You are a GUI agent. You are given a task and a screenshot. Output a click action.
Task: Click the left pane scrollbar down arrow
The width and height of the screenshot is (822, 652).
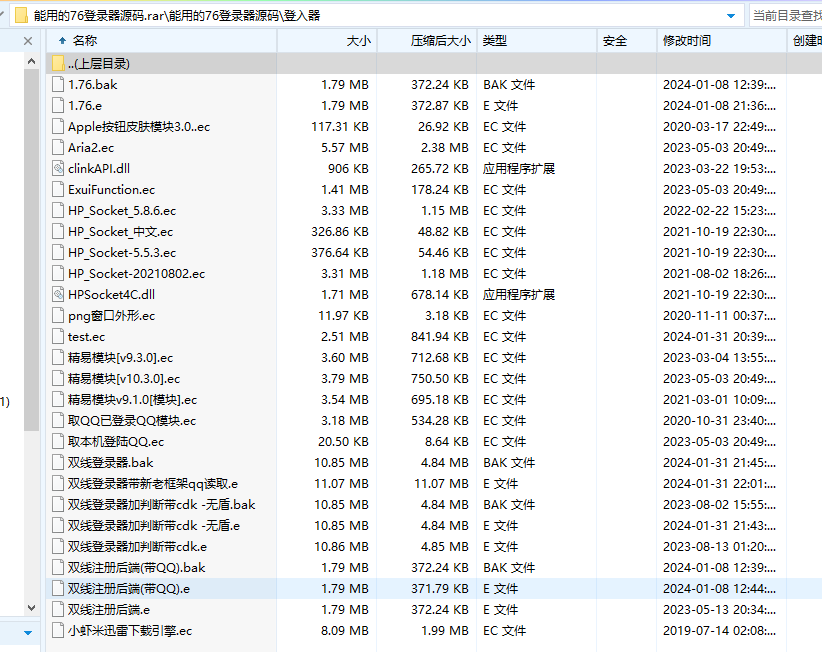29,632
